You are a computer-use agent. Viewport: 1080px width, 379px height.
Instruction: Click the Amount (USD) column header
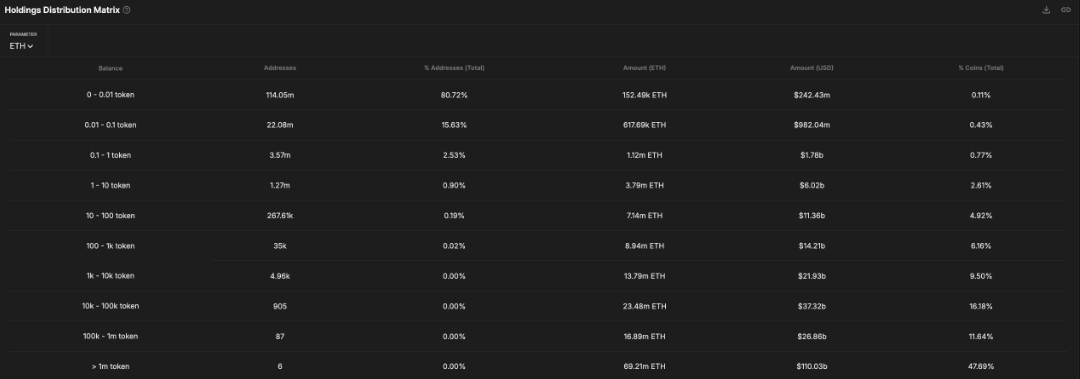[x=811, y=68]
